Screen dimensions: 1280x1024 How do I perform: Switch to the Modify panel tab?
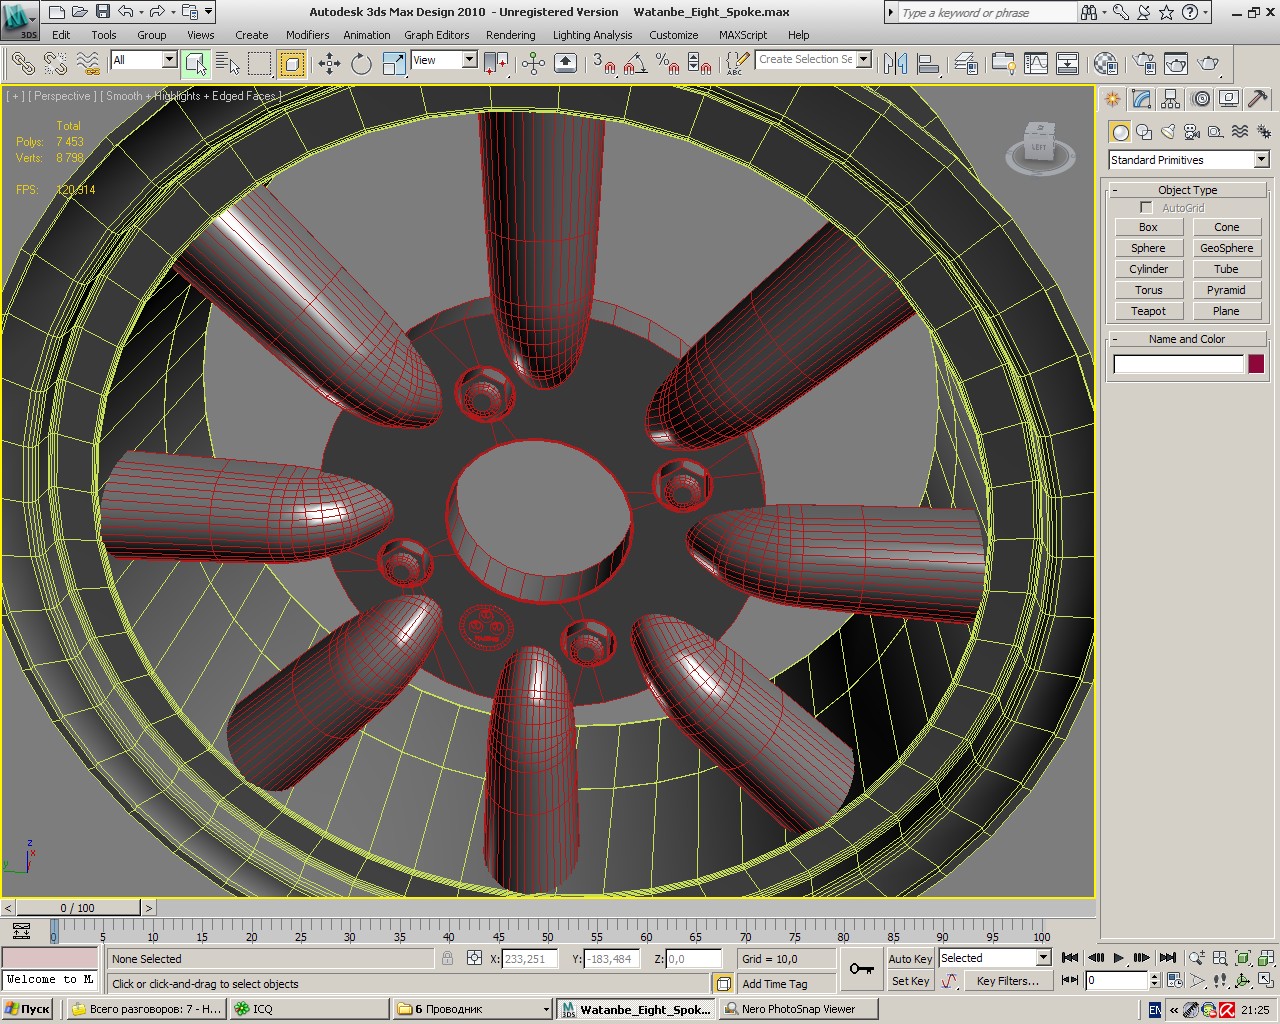pos(1142,99)
